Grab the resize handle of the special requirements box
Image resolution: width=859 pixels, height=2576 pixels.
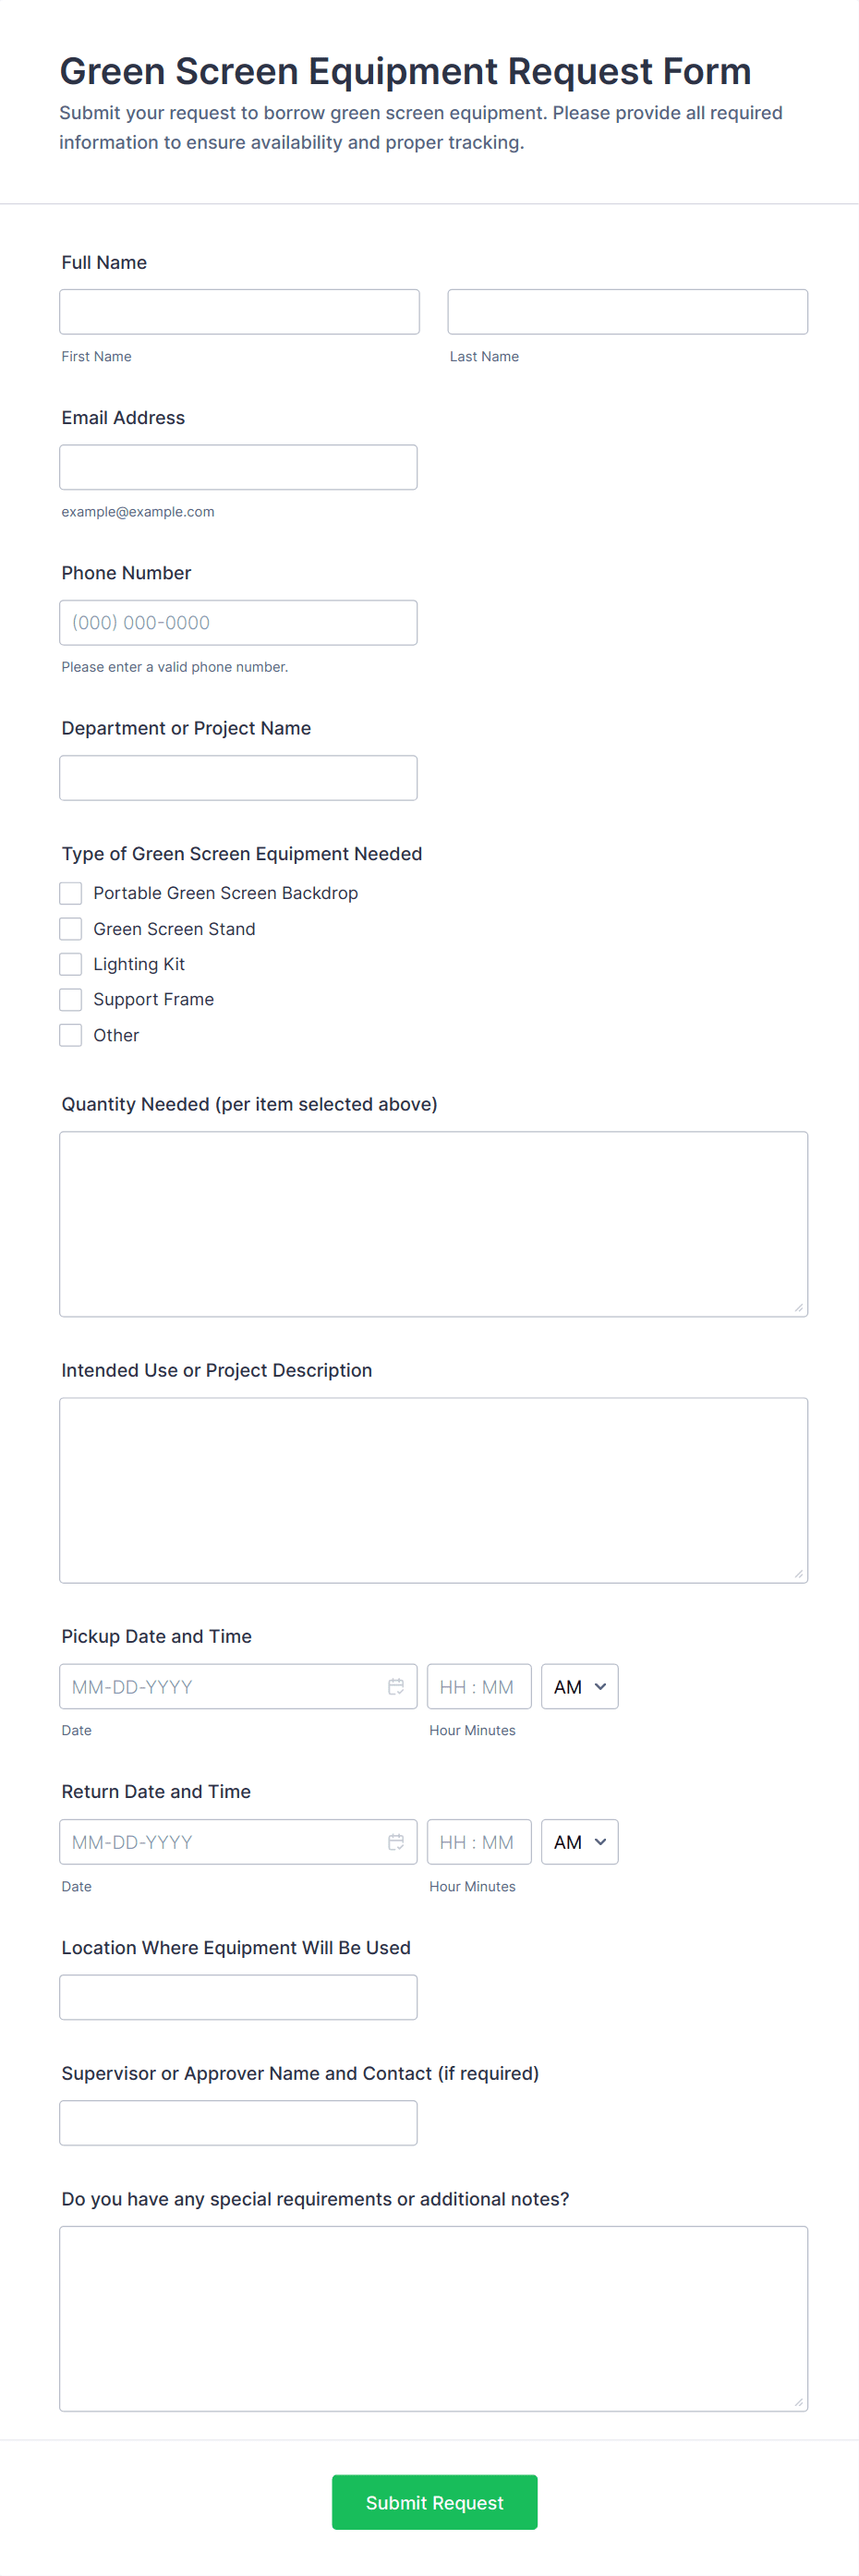tap(798, 2401)
